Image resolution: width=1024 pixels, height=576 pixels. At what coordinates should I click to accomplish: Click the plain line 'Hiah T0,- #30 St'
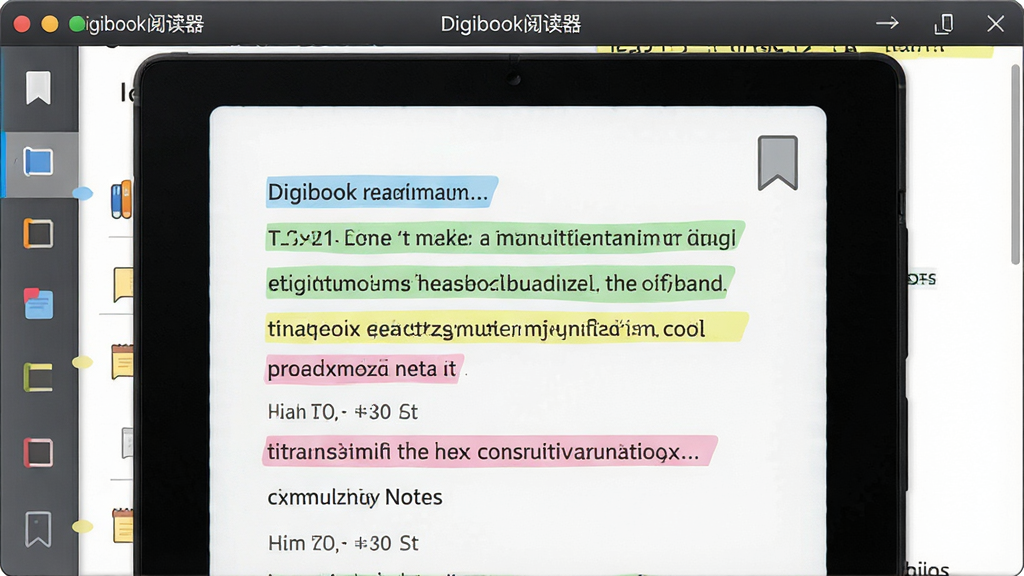click(343, 412)
